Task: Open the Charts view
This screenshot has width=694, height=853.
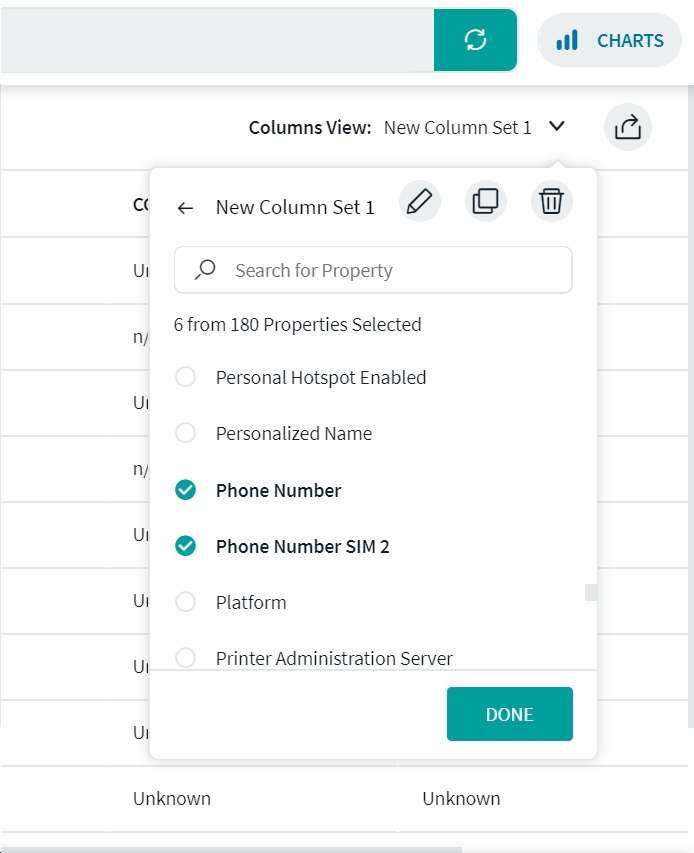Action: pos(610,41)
